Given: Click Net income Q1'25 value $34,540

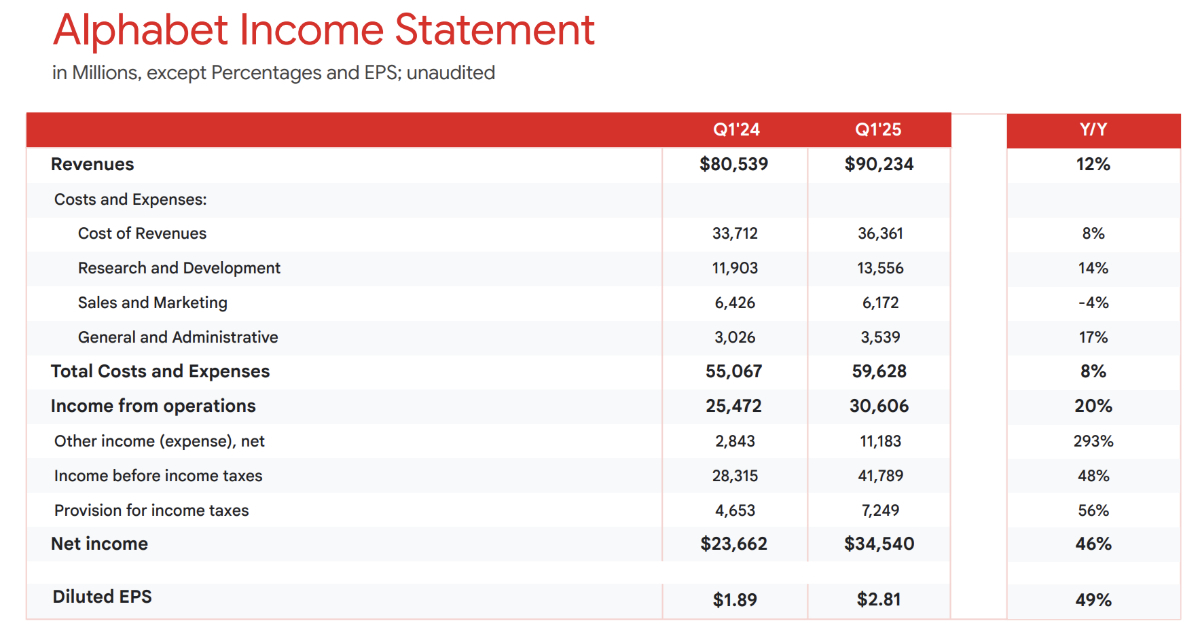Looking at the screenshot, I should click(x=879, y=544).
